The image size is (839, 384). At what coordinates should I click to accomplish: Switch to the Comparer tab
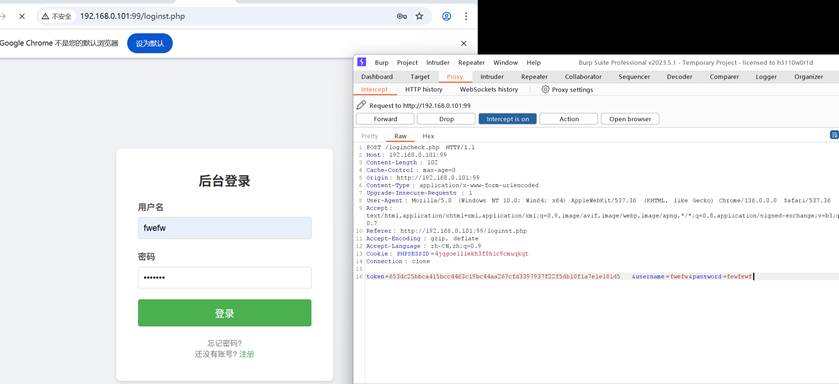pos(724,76)
